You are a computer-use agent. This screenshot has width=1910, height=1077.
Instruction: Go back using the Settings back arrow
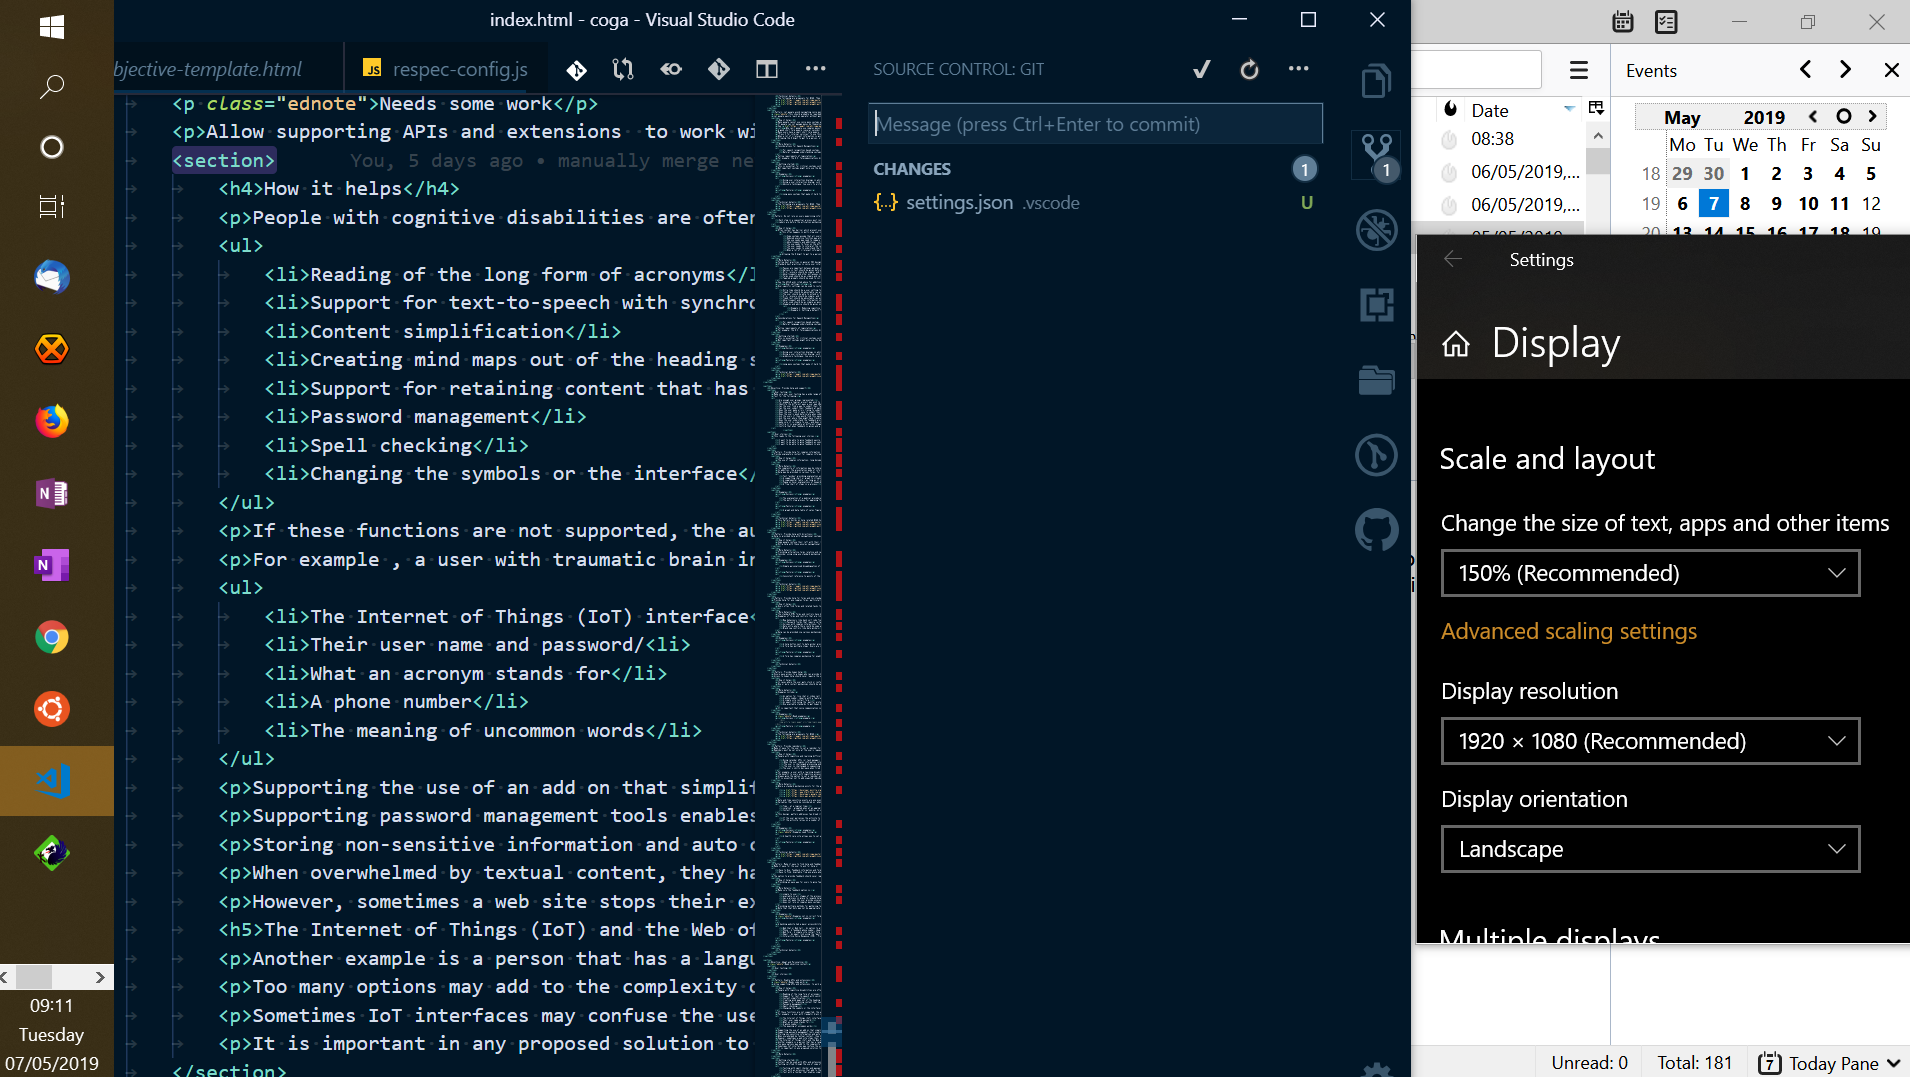coord(1453,258)
